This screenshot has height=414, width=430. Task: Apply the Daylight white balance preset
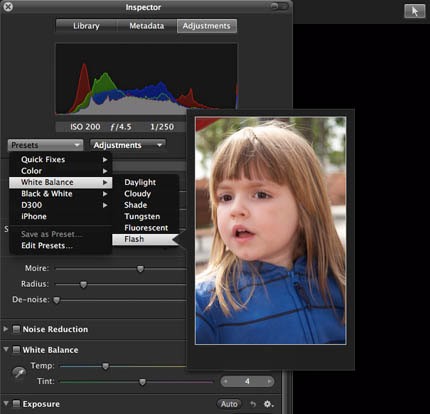pos(146,182)
